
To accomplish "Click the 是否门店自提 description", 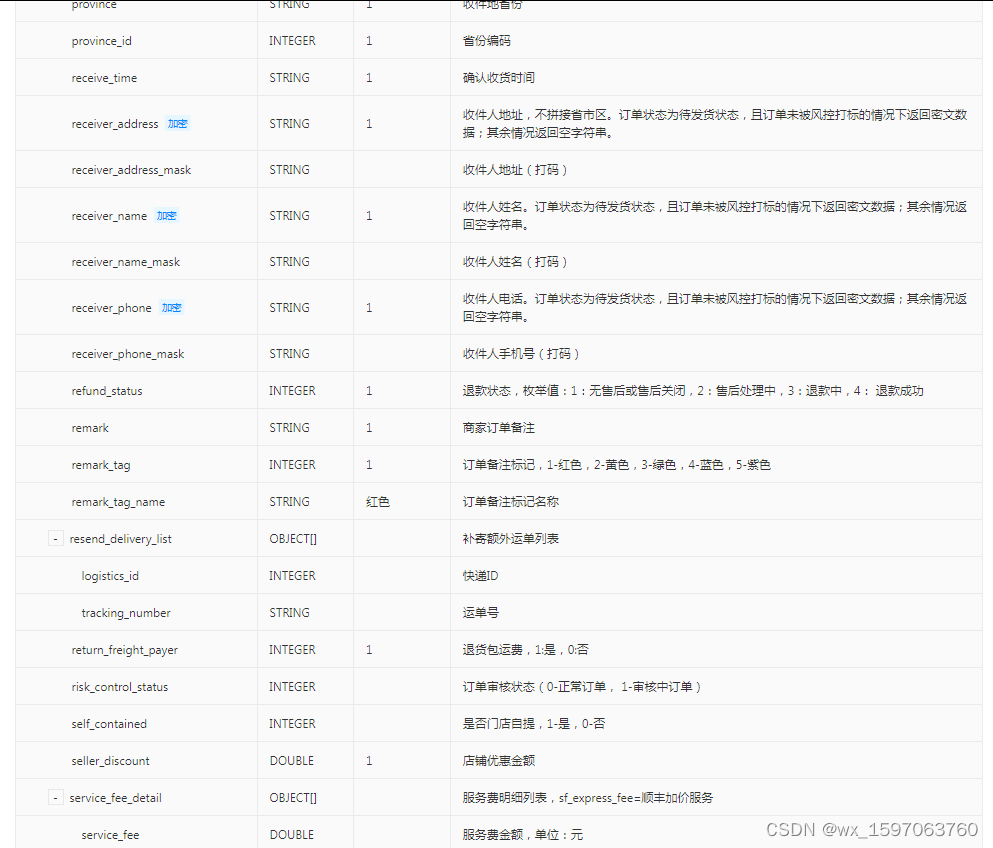I will coord(534,724).
